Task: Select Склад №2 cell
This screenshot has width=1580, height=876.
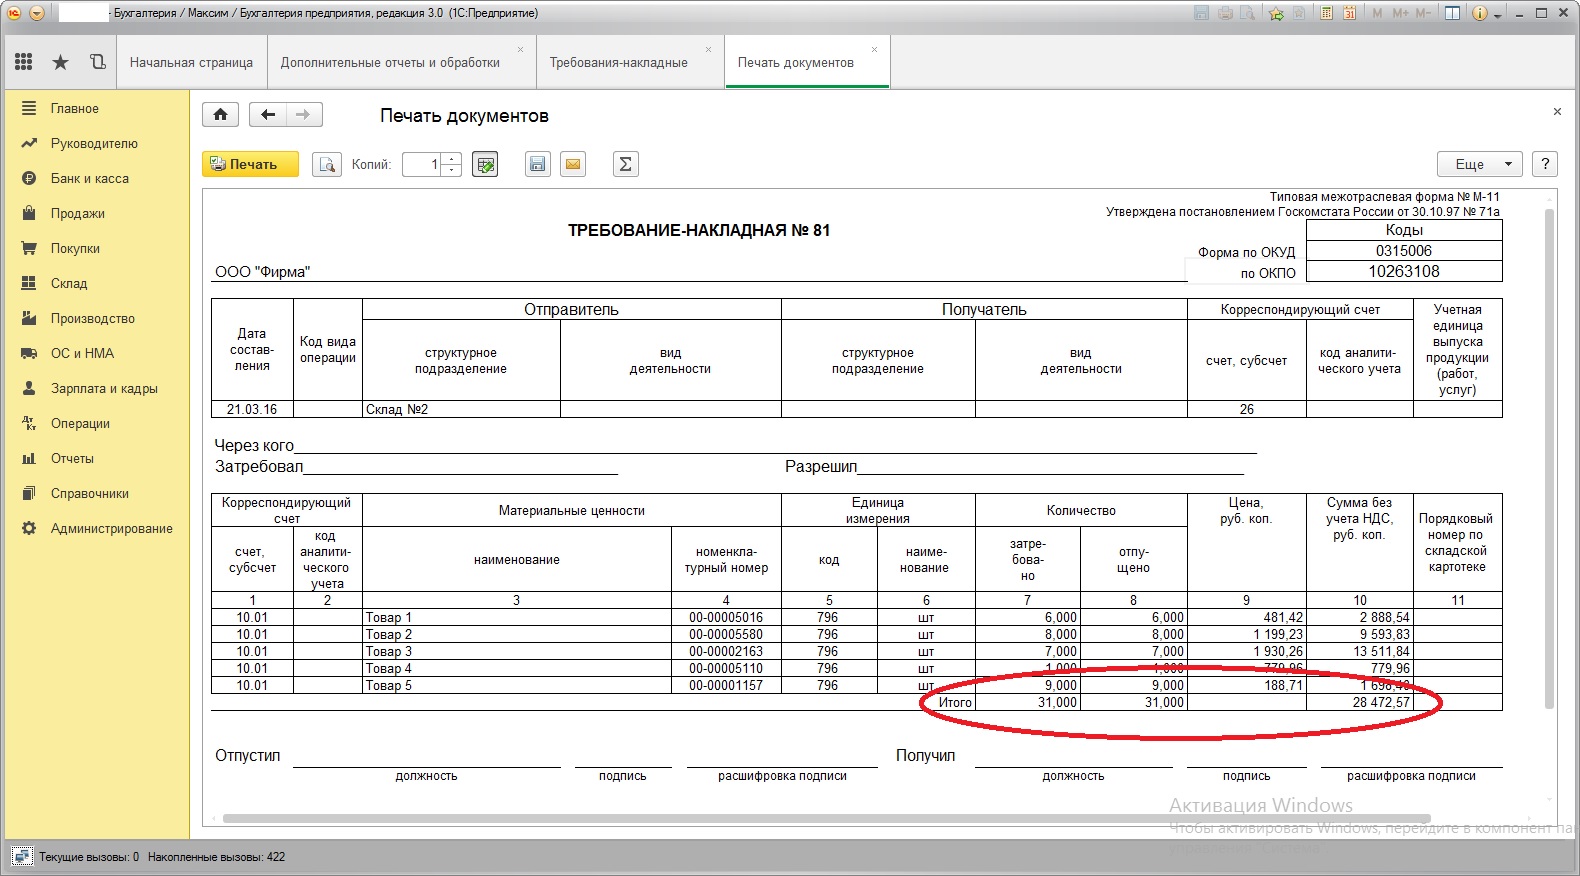Action: [461, 409]
